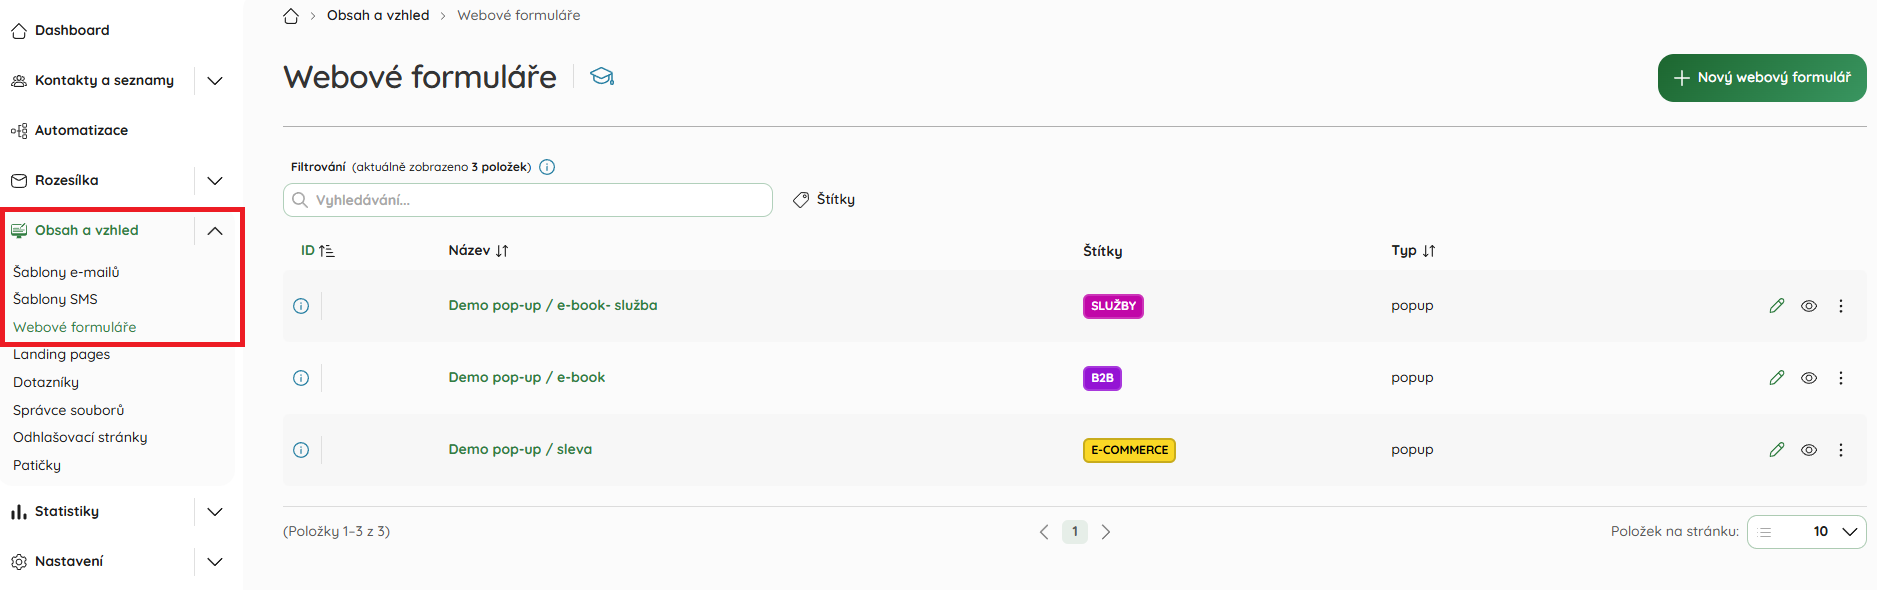
Task: Open more options for Demo pop-up / e-book- služba
Action: click(x=1841, y=306)
